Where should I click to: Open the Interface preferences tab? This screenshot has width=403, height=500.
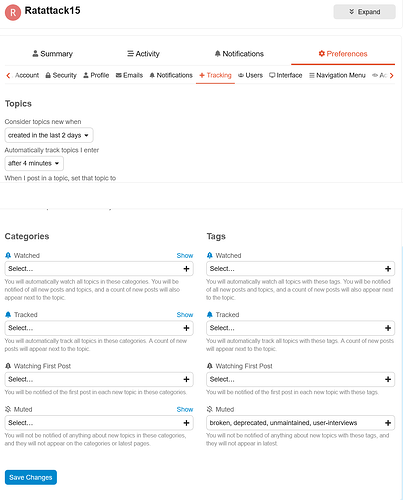(286, 75)
